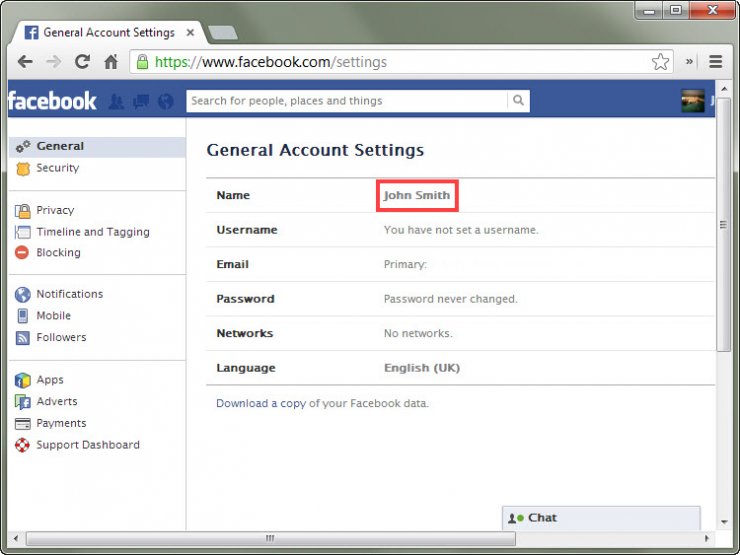Open Payments settings in sidebar
This screenshot has height=555, width=740.
[61, 423]
